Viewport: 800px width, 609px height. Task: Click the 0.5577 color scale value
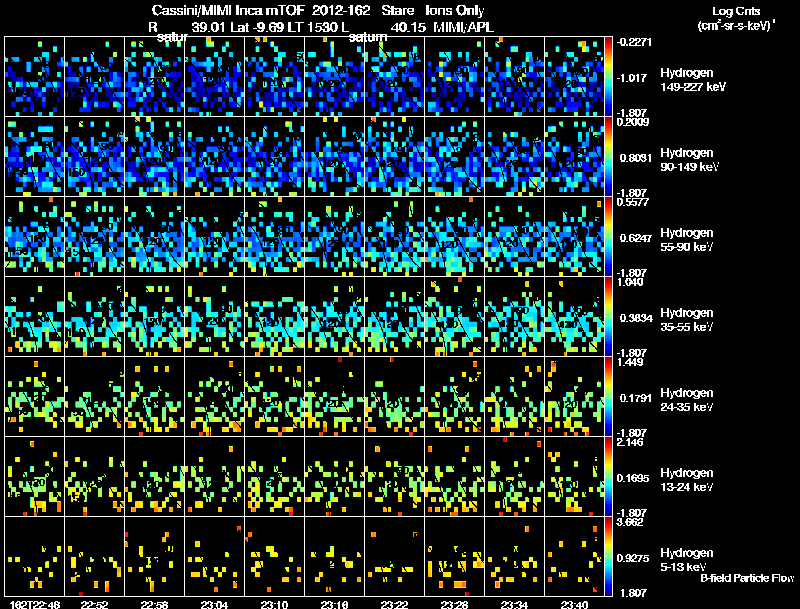[633, 202]
